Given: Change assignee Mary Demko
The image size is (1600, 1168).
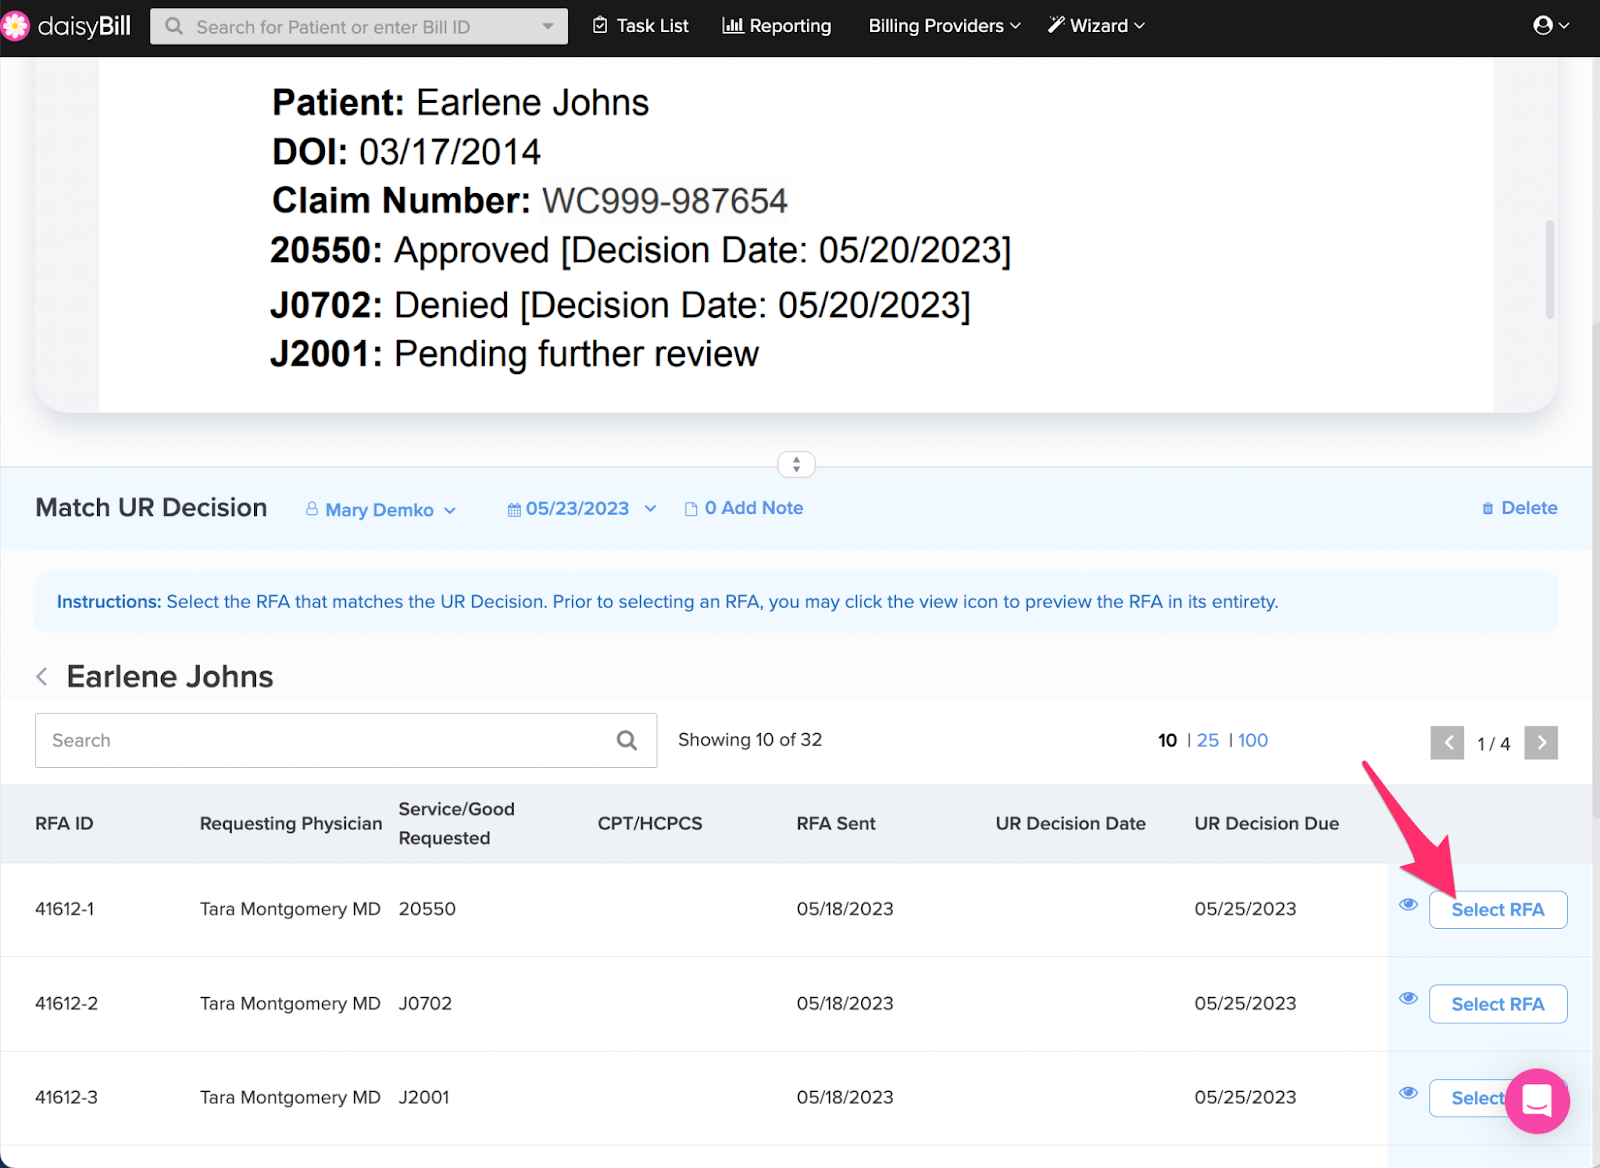Looking at the screenshot, I should 380,510.
